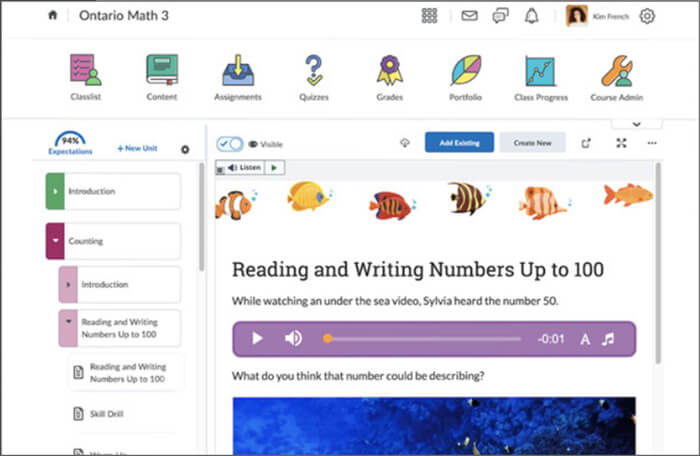This screenshot has width=700, height=456.
Task: Collapse the navbar chevron tab
Action: coord(637,124)
